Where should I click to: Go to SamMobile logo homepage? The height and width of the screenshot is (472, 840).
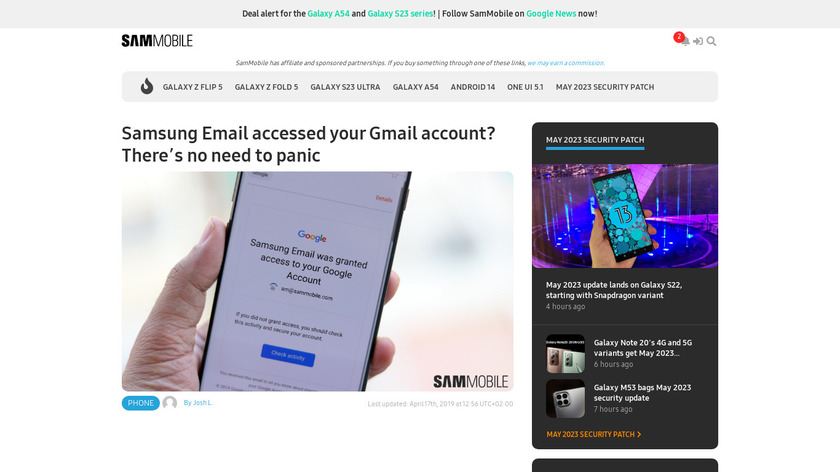coord(157,41)
